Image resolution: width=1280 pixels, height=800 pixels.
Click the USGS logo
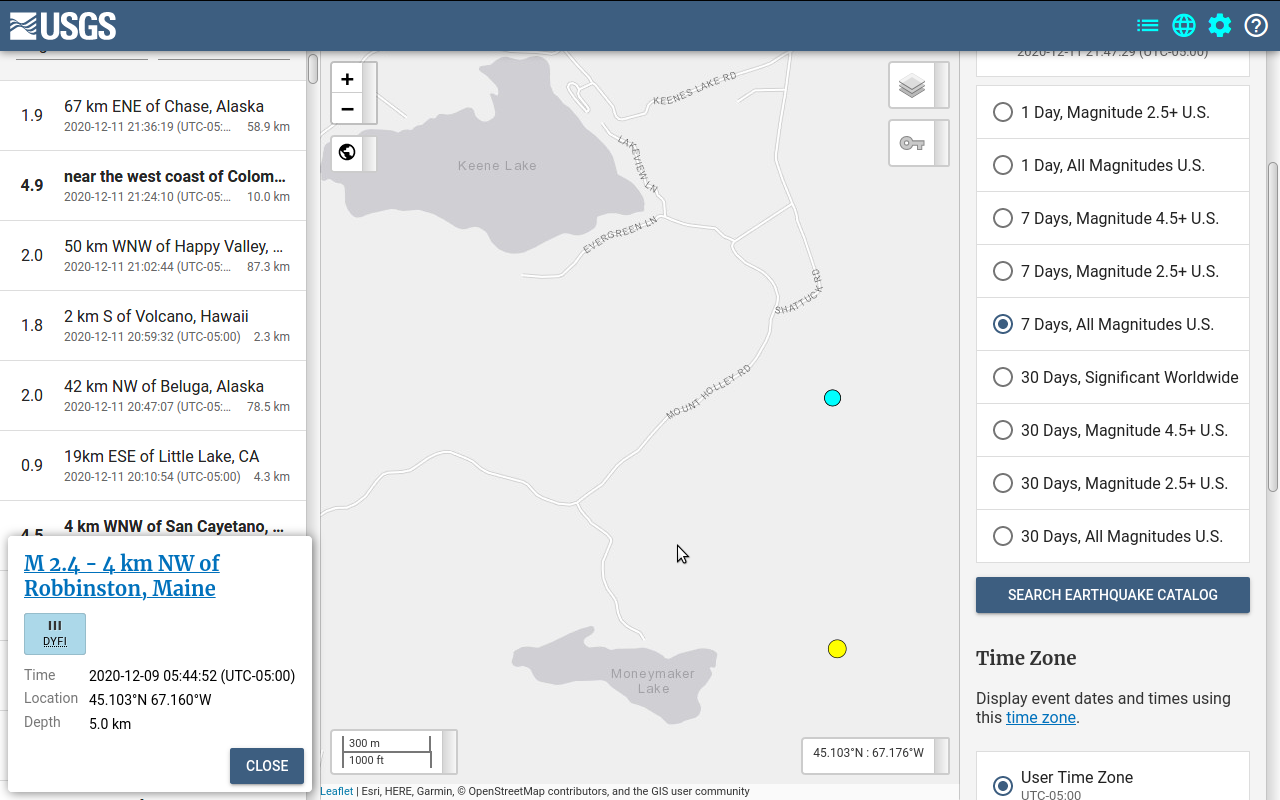[62, 26]
